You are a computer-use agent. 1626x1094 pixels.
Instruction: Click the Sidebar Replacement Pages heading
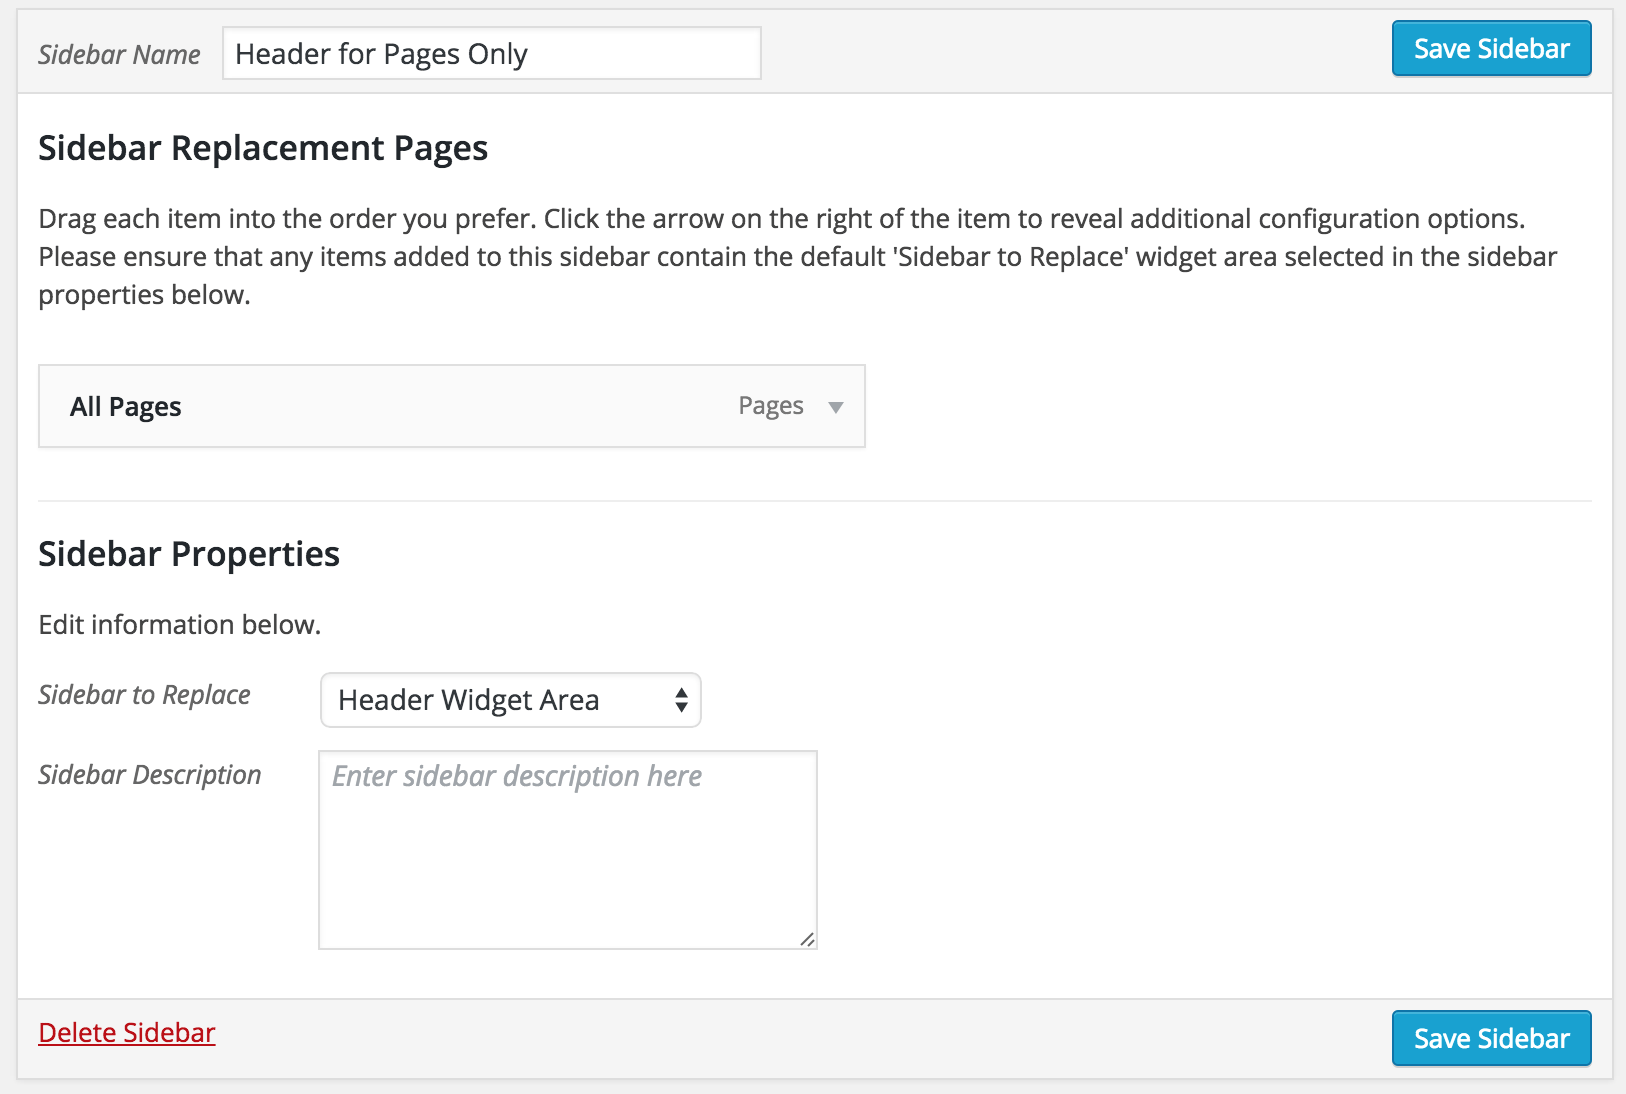click(263, 148)
